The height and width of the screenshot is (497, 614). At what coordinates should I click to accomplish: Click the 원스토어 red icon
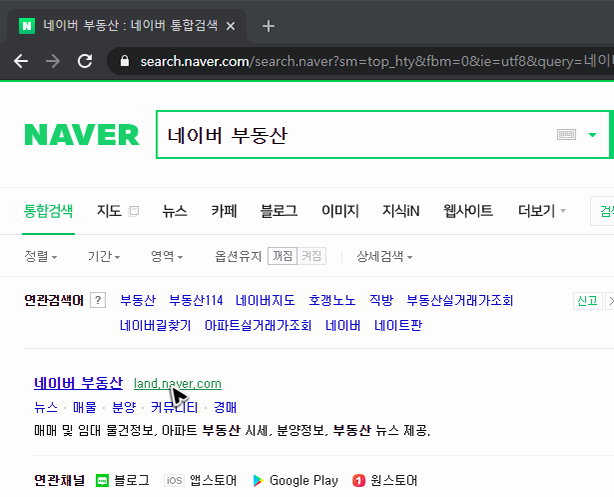(x=359, y=481)
